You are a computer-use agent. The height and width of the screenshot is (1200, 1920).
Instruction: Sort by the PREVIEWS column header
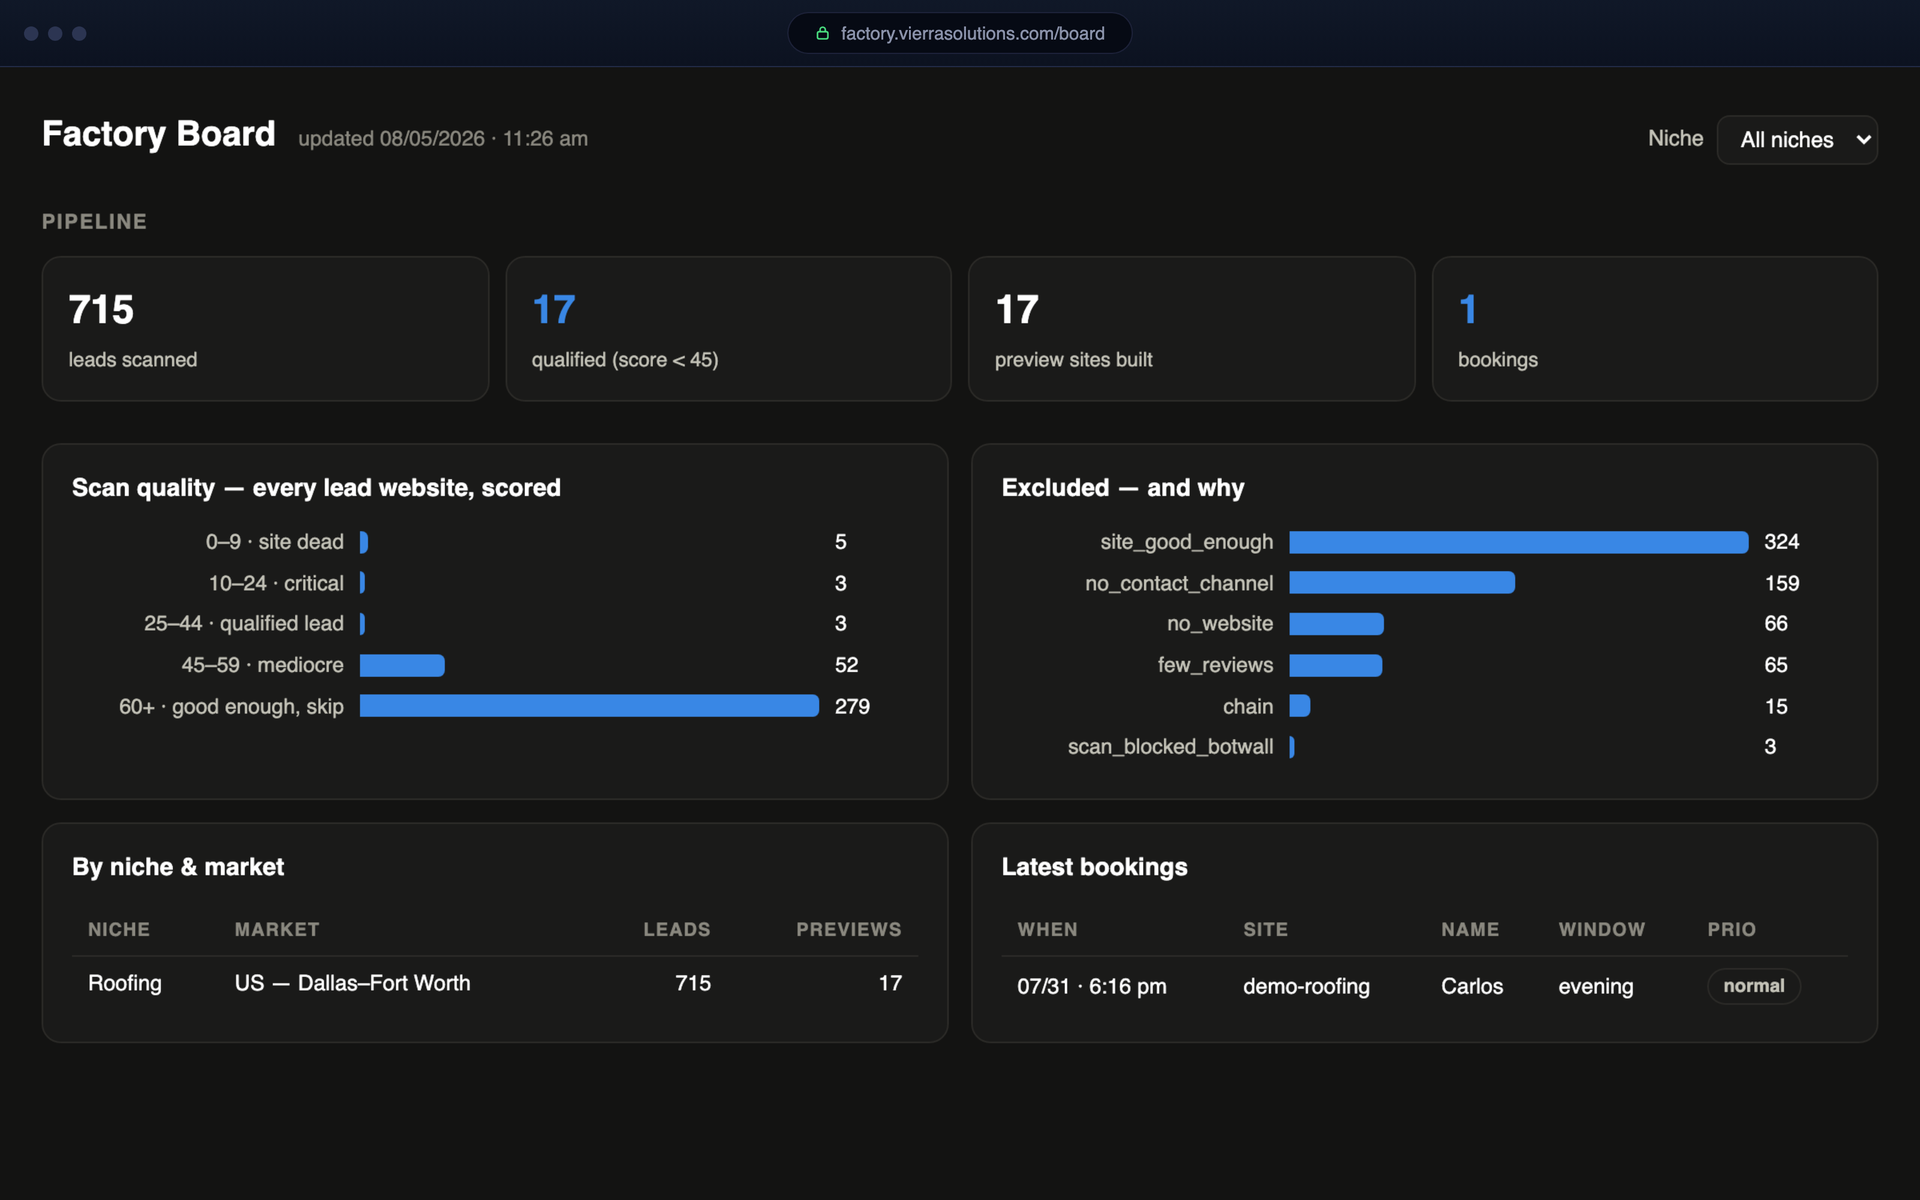[x=849, y=929]
